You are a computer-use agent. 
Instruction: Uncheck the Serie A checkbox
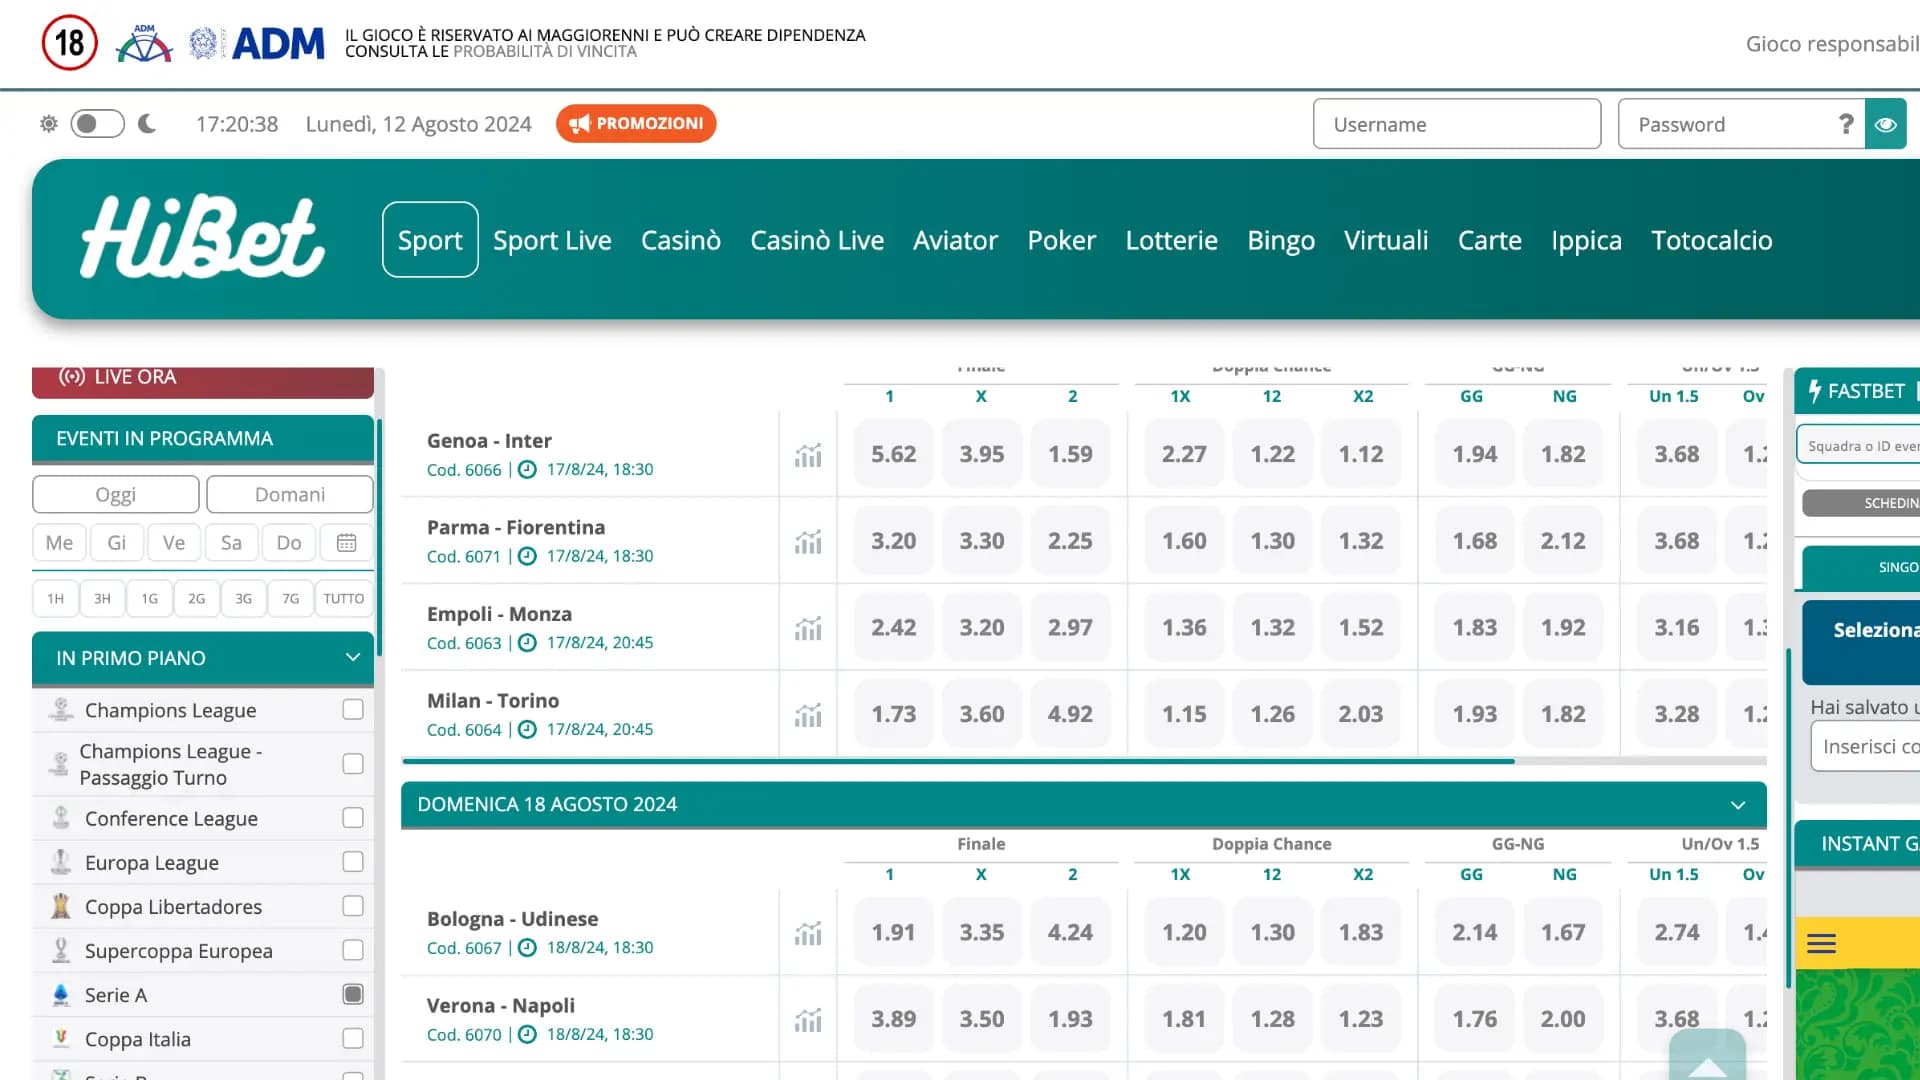point(352,995)
